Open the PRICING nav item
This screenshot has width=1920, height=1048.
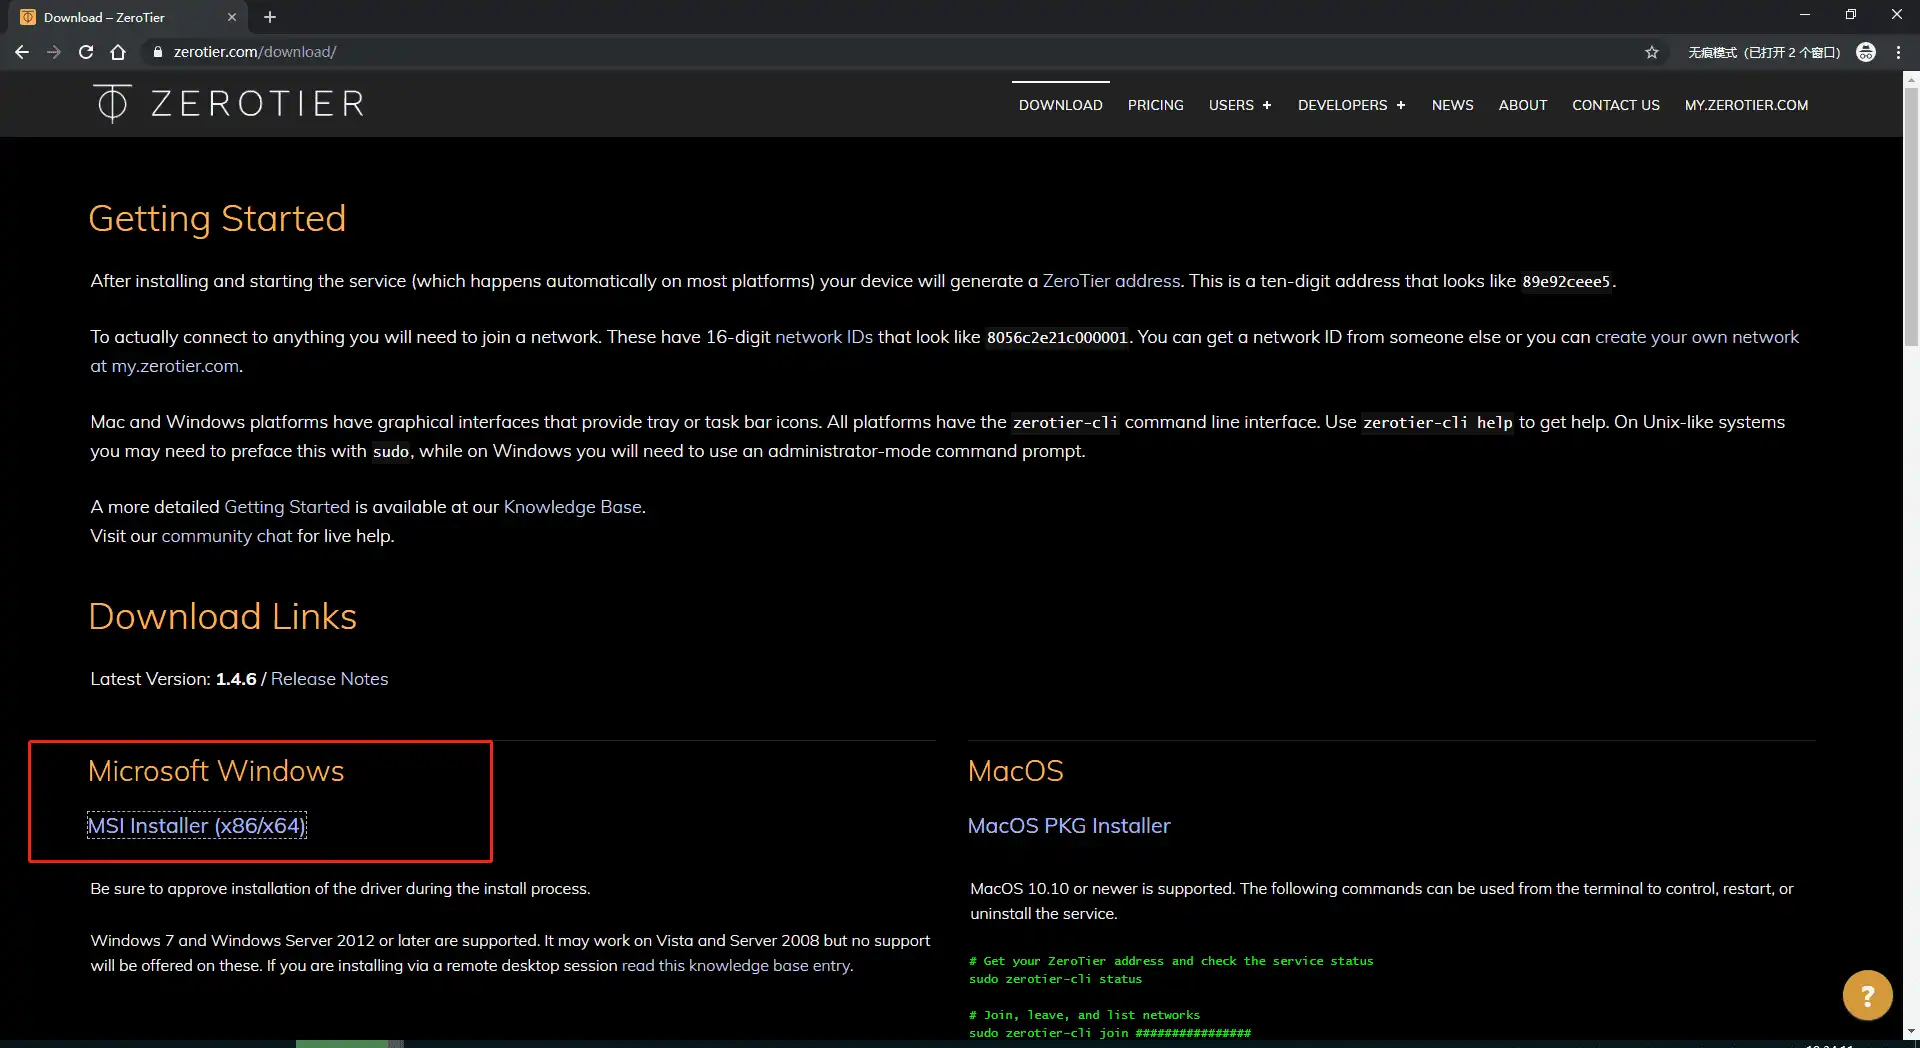coord(1155,105)
